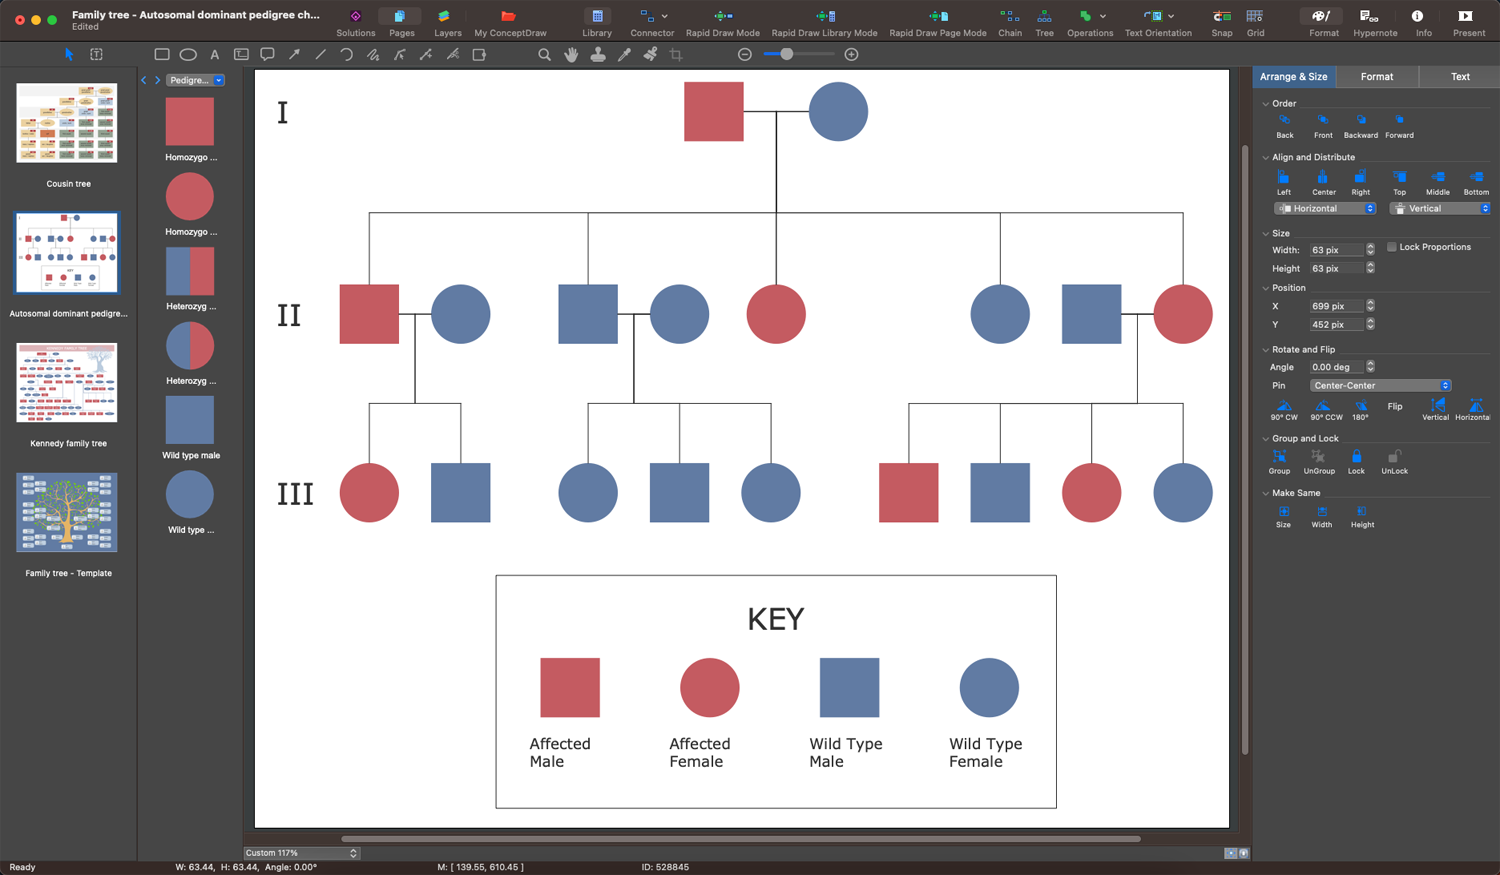The height and width of the screenshot is (875, 1500).
Task: Start Present mode
Action: pos(1468,23)
